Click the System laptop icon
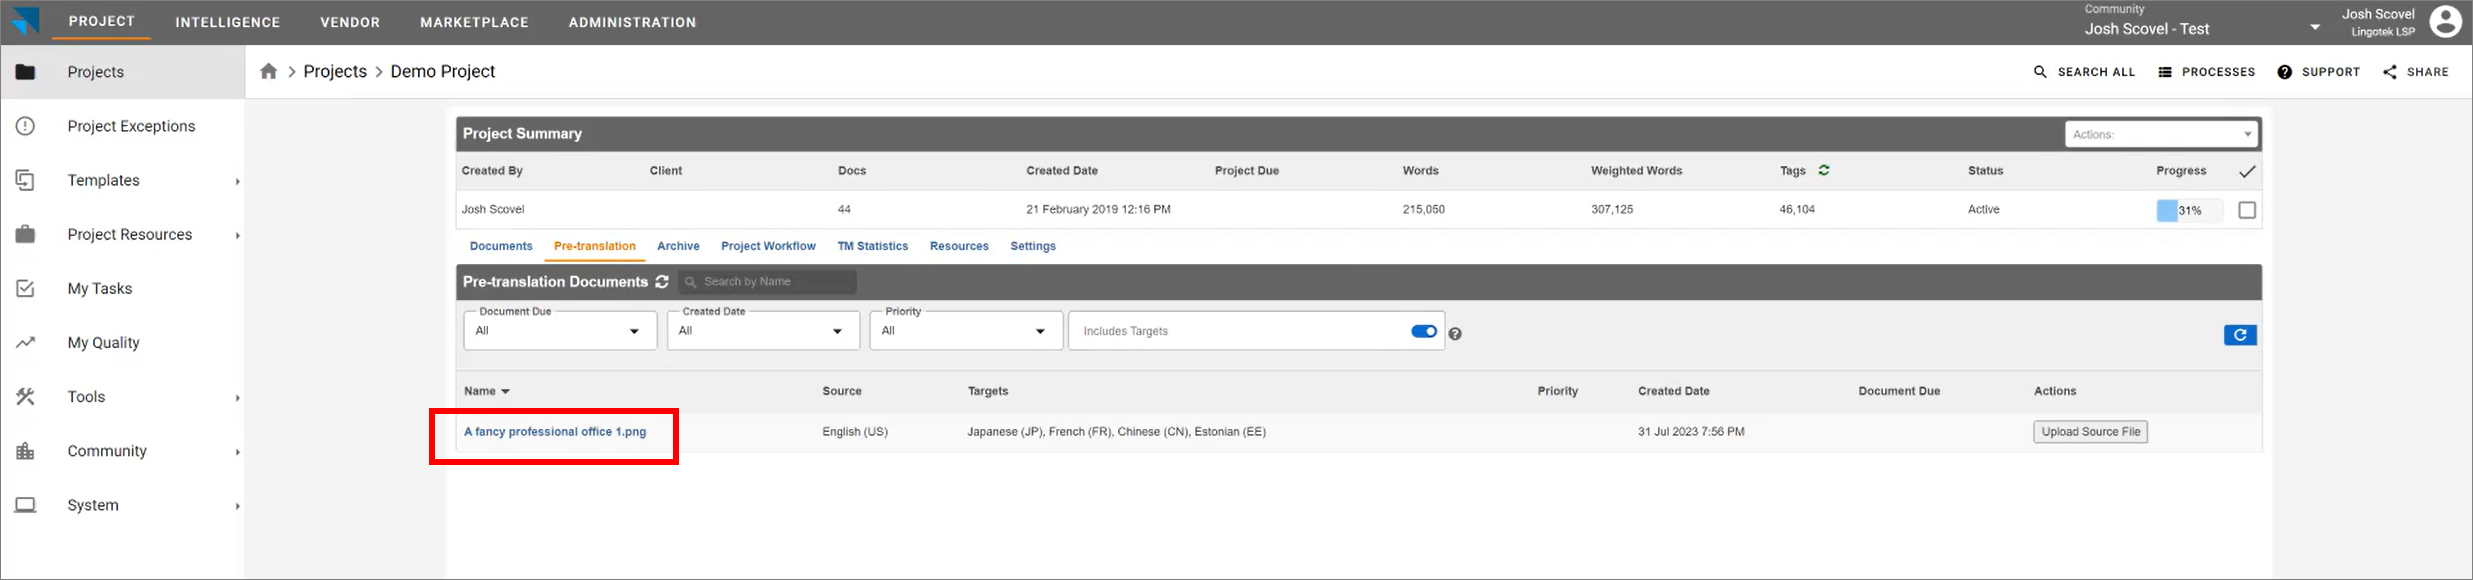Viewport: 2473px width, 580px height. point(25,505)
